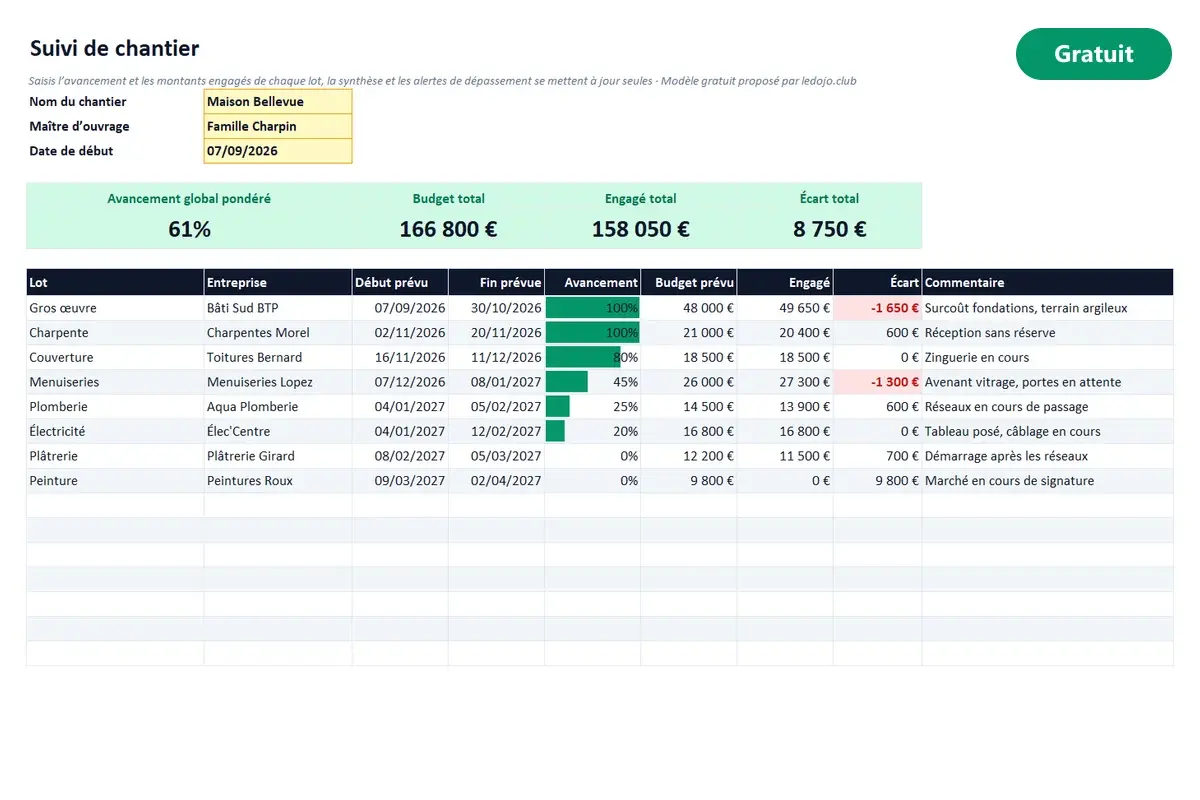The width and height of the screenshot is (1200, 800).
Task: Click the Entreprise column header
Action: 278,283
